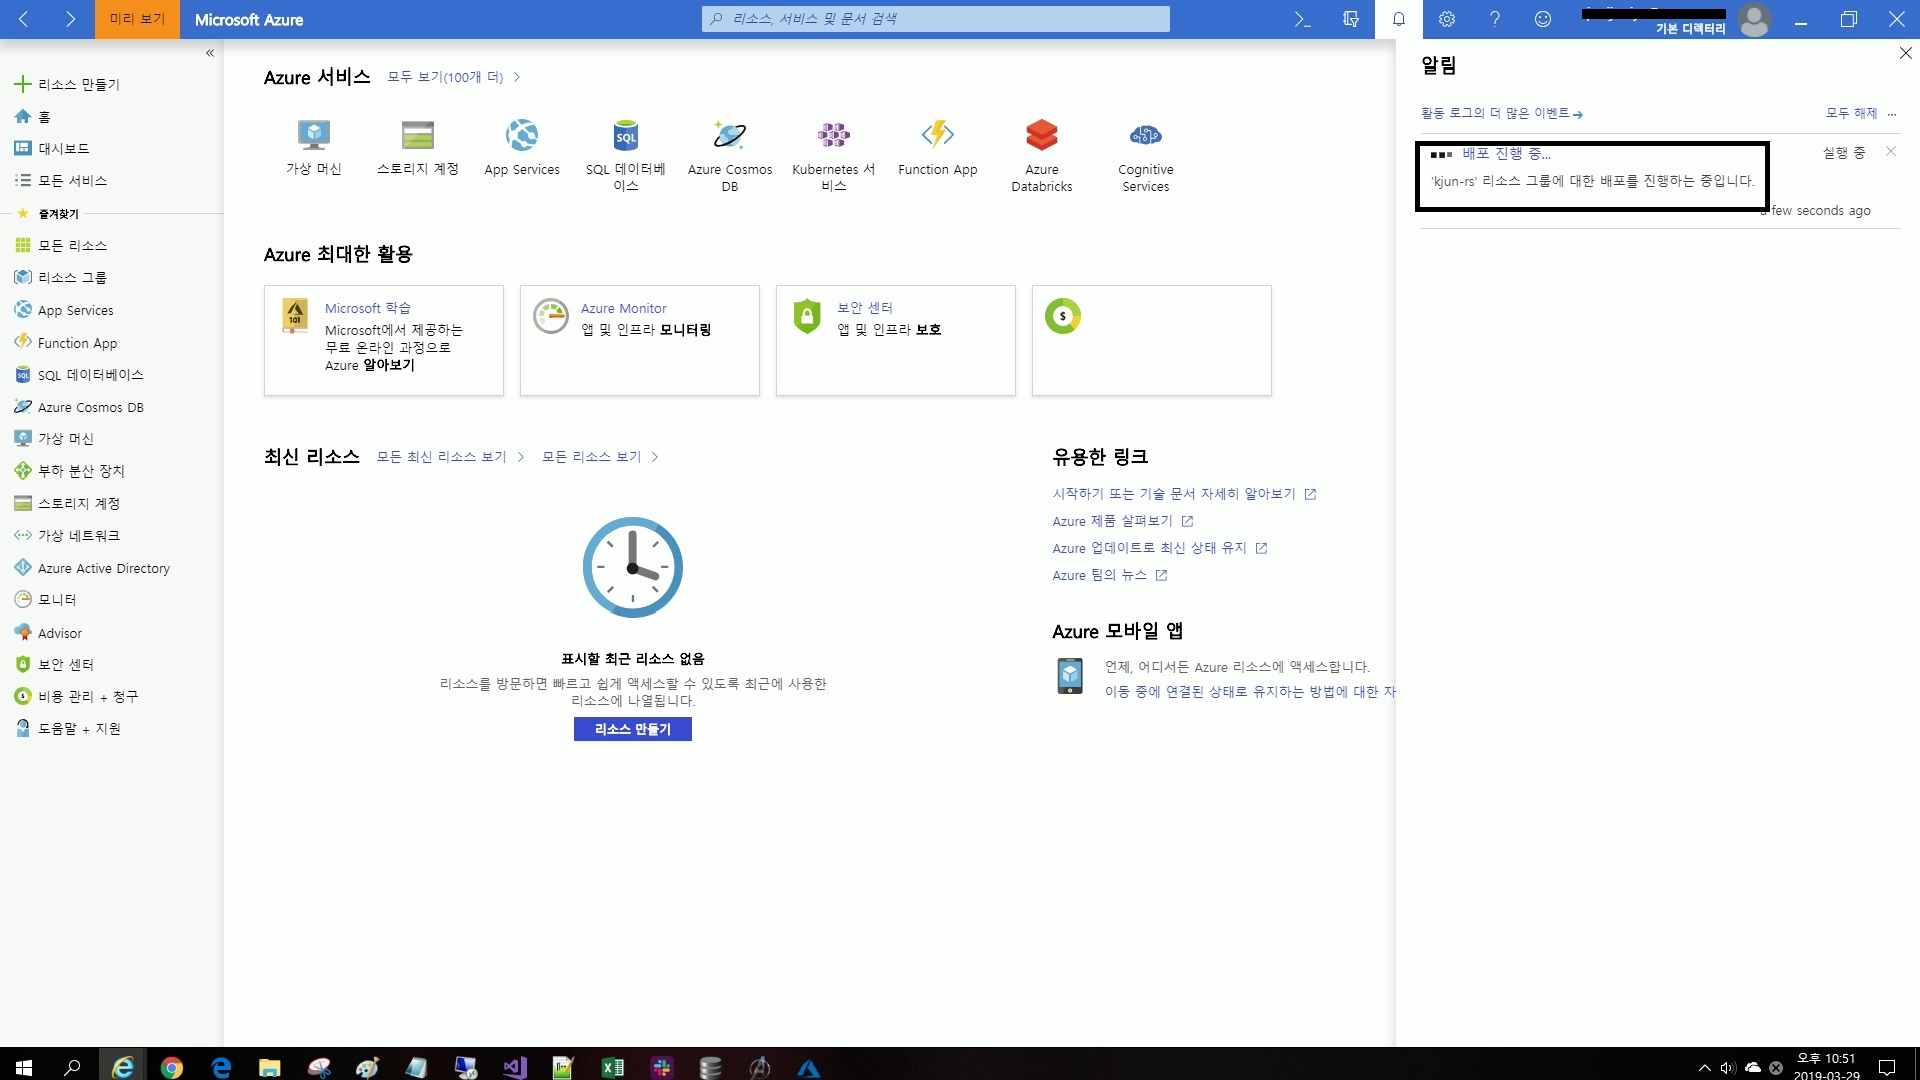Open notification more options ellipsis
The width and height of the screenshot is (1920, 1080).
(x=1892, y=114)
